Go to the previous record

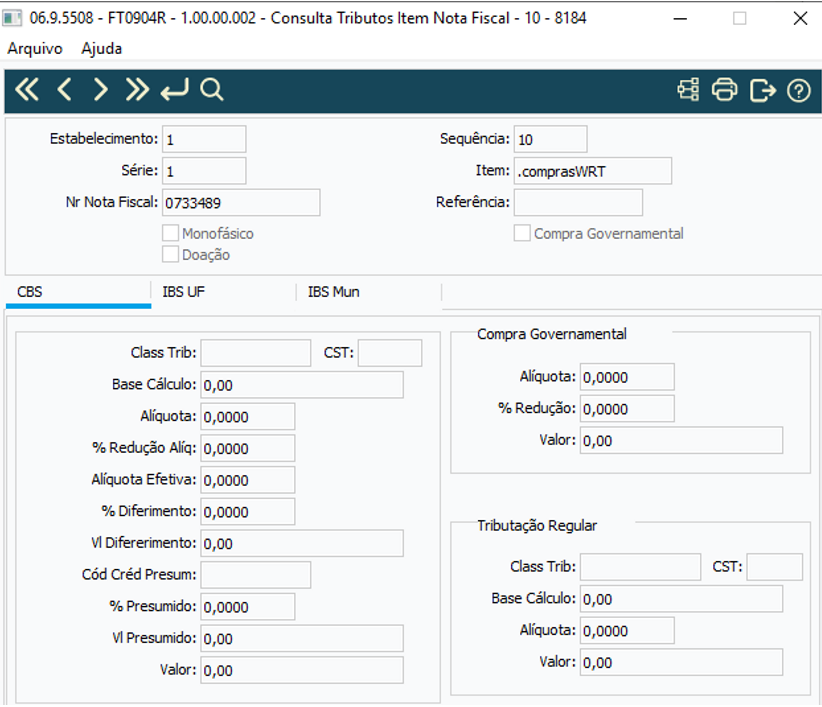pyautogui.click(x=64, y=90)
